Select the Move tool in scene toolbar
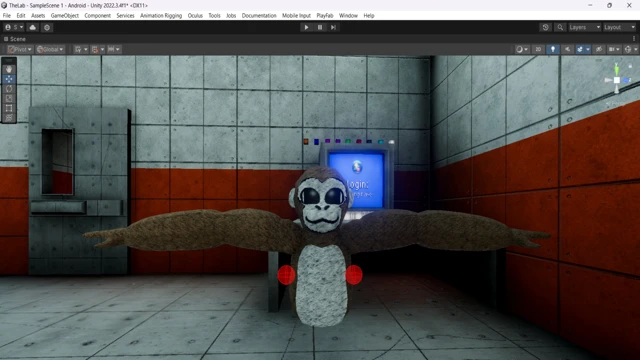The width and height of the screenshot is (640, 360). click(9, 79)
